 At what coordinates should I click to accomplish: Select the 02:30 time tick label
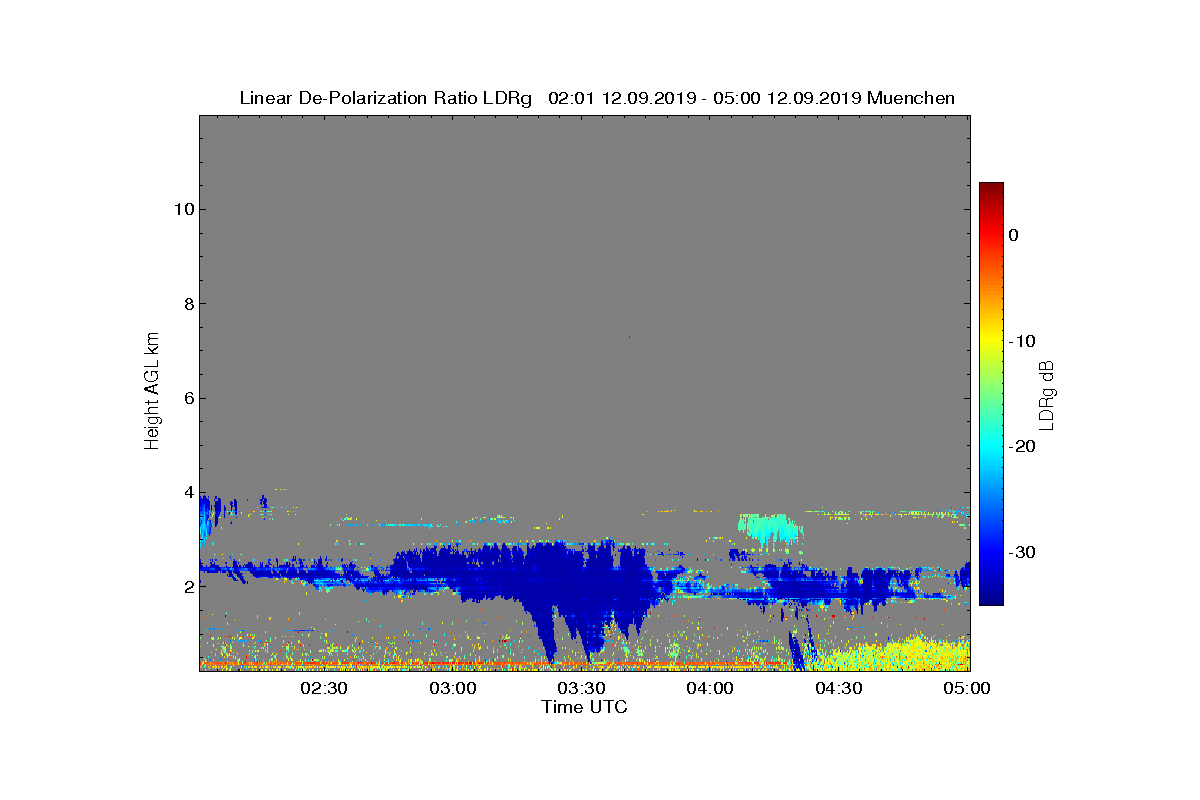(323, 688)
